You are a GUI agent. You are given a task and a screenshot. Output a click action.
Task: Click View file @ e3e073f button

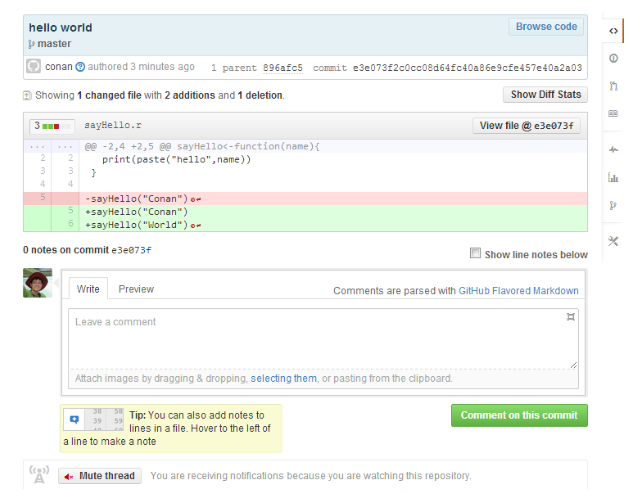pos(528,126)
